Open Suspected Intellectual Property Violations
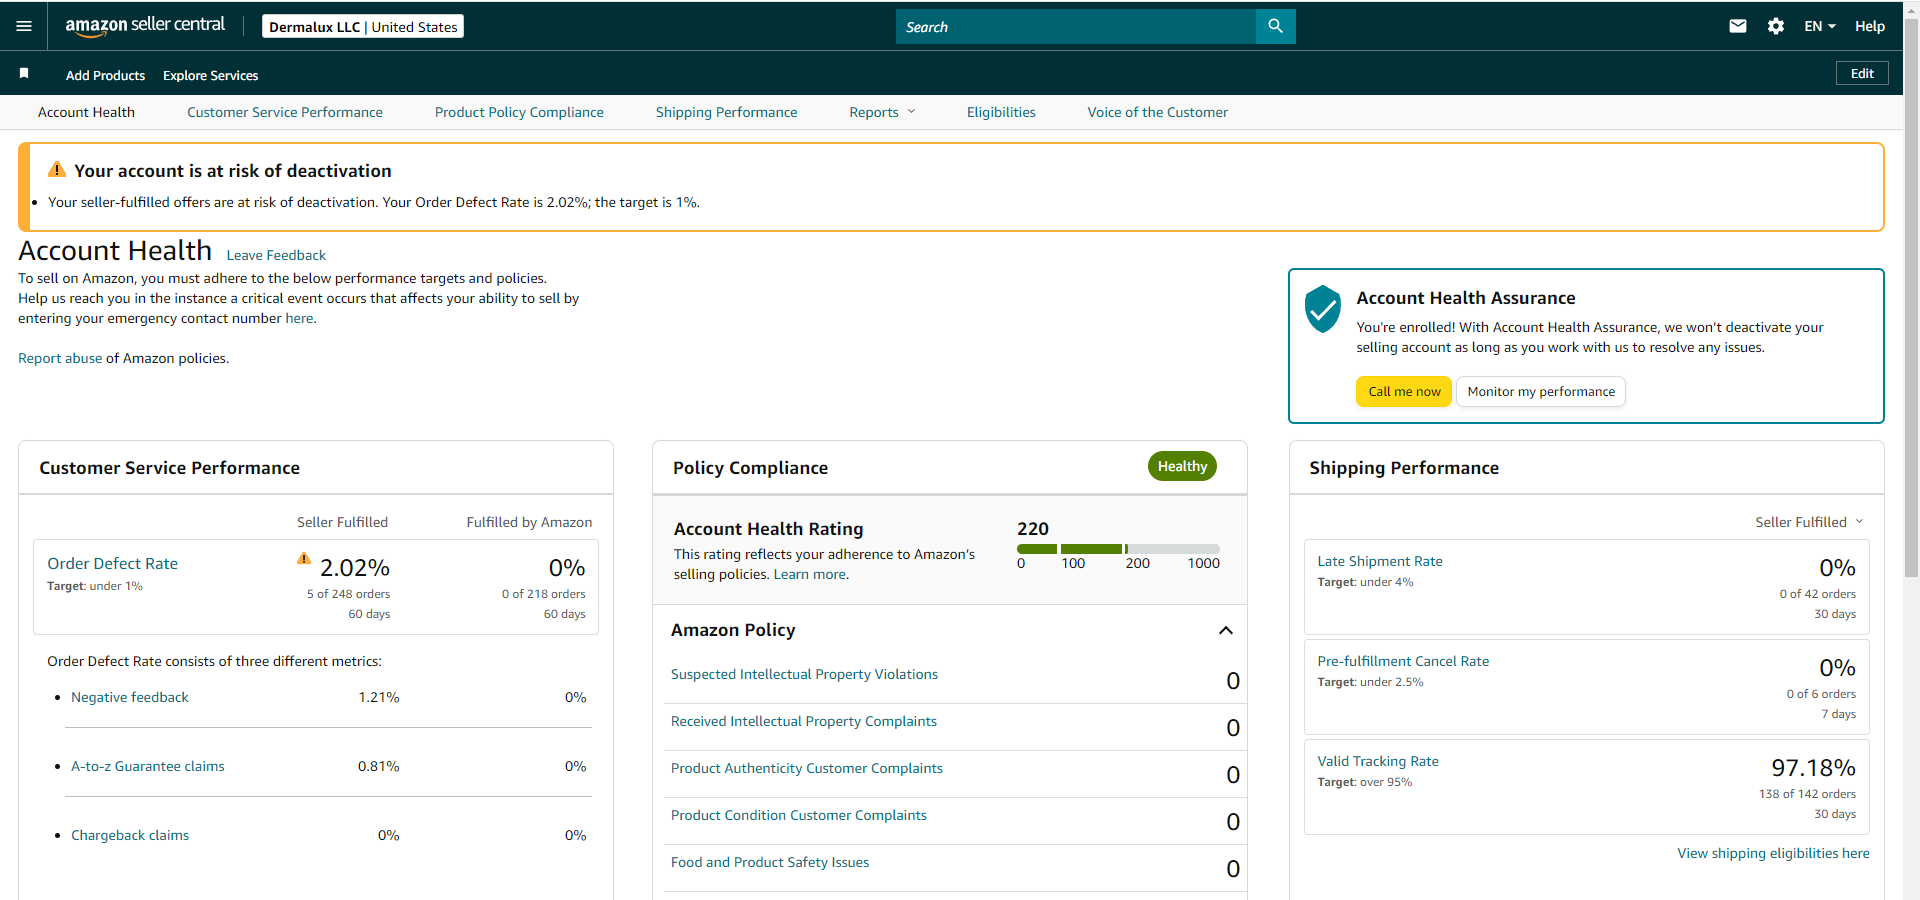 tap(804, 674)
